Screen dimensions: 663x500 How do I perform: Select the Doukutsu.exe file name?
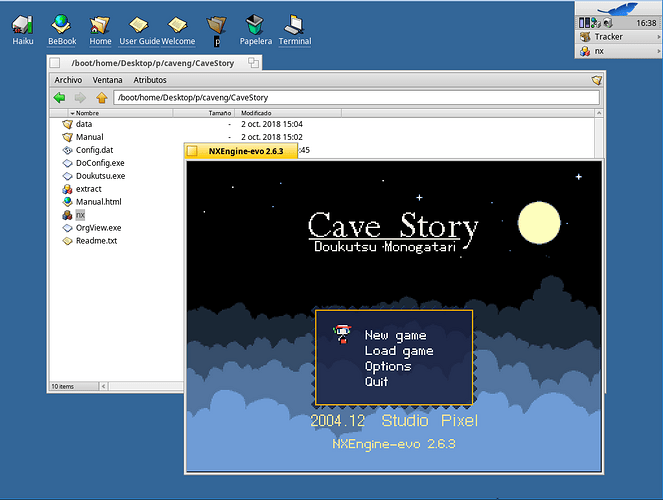(x=101, y=176)
